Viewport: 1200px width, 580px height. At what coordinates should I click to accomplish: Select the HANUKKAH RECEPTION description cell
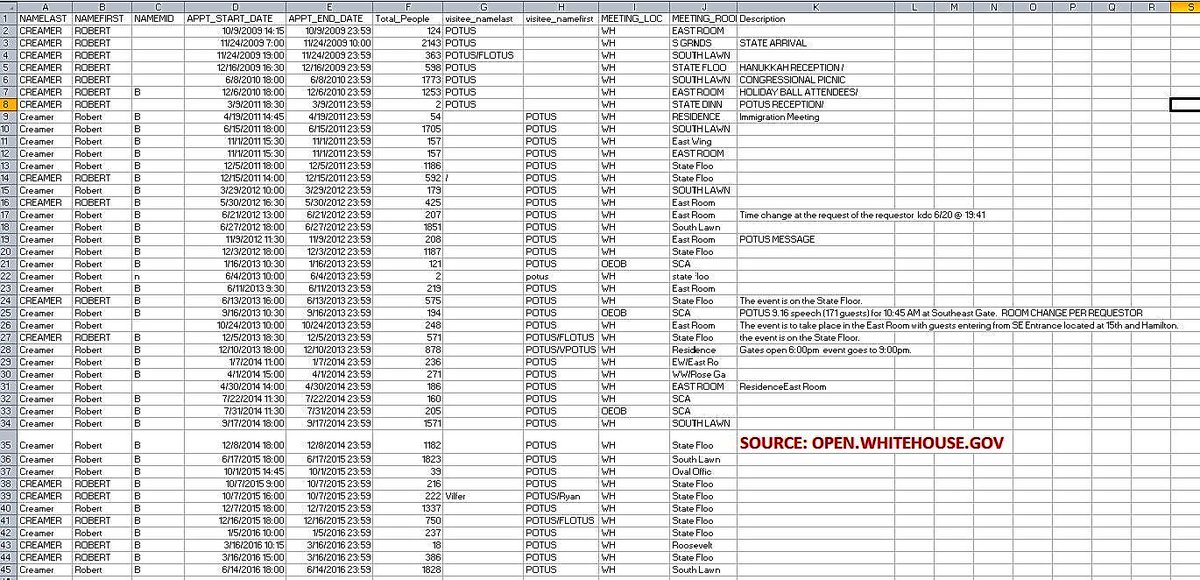(815, 68)
